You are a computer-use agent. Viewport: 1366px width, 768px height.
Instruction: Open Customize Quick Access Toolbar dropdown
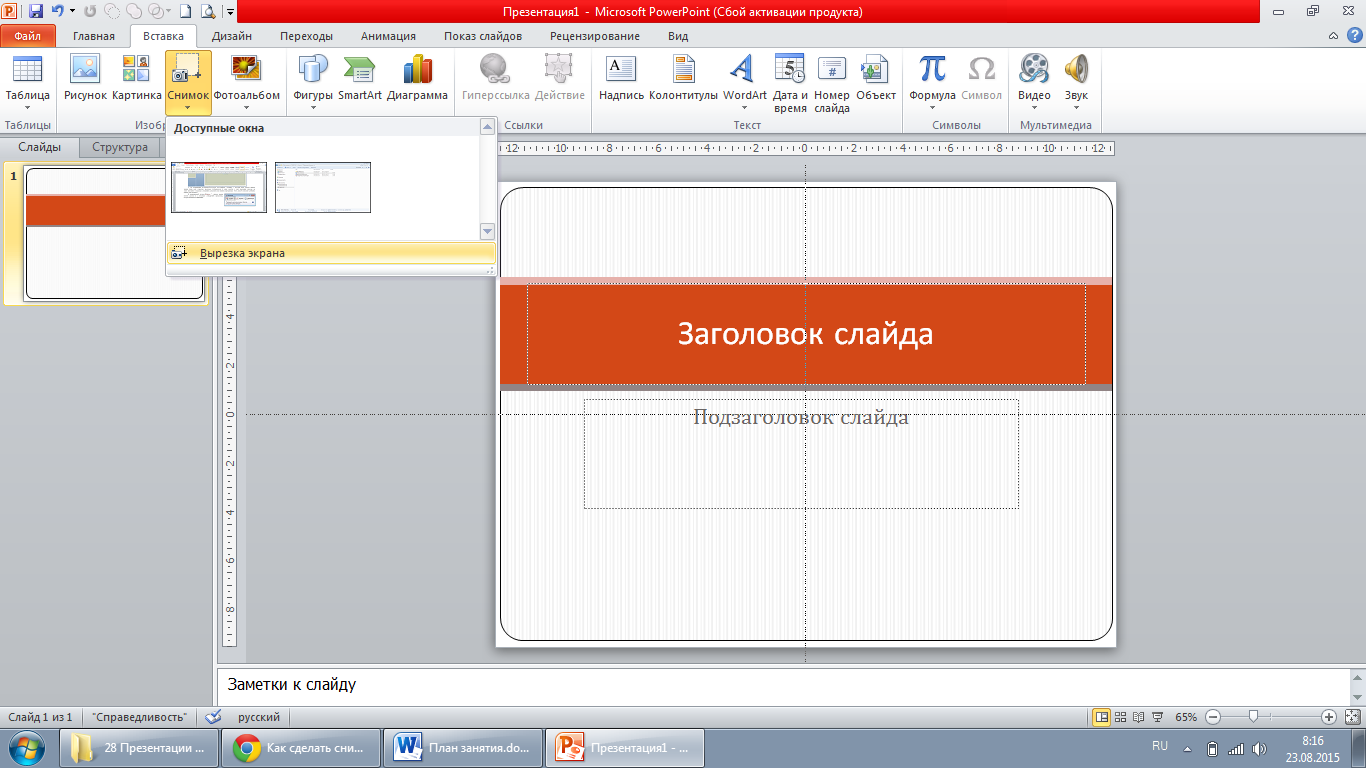coord(230,12)
